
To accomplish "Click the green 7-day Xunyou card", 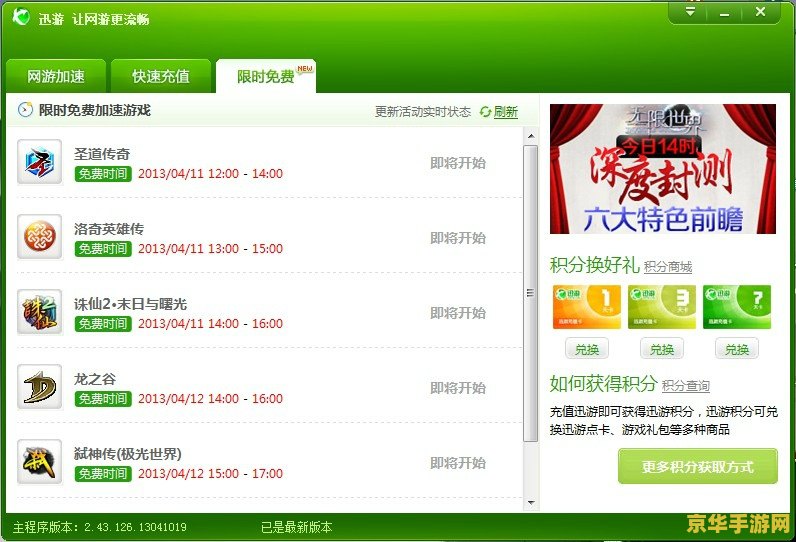I will click(737, 307).
